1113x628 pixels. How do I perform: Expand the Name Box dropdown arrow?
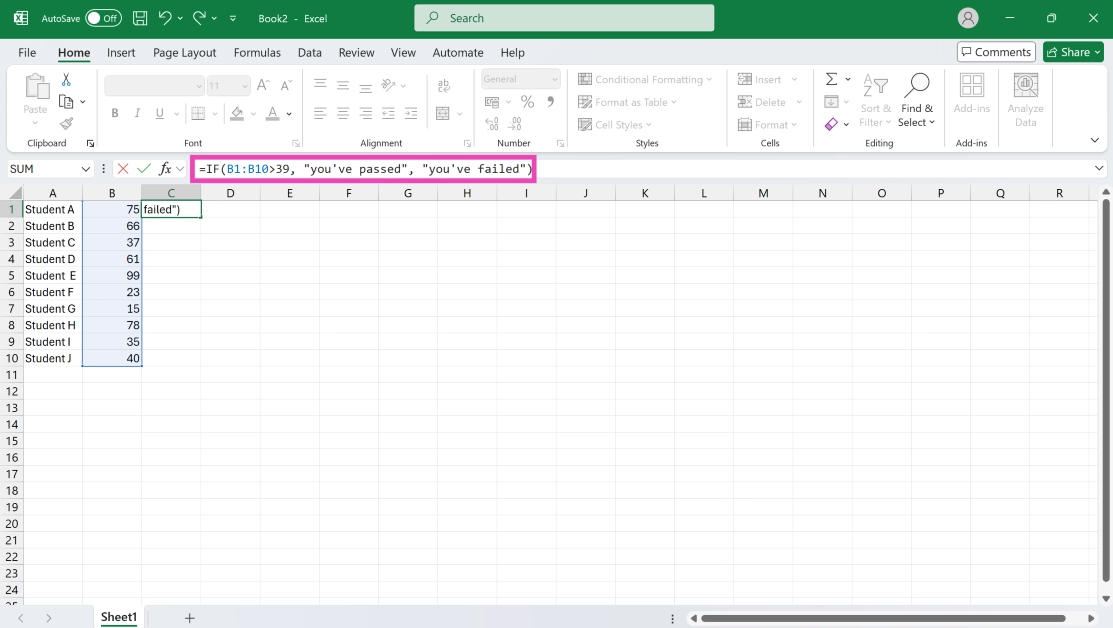click(x=85, y=169)
